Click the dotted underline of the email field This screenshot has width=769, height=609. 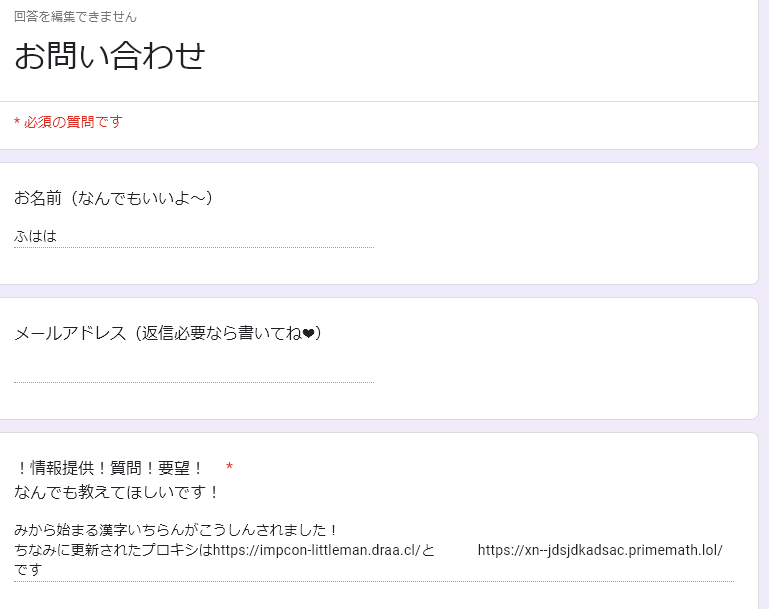coord(194,382)
